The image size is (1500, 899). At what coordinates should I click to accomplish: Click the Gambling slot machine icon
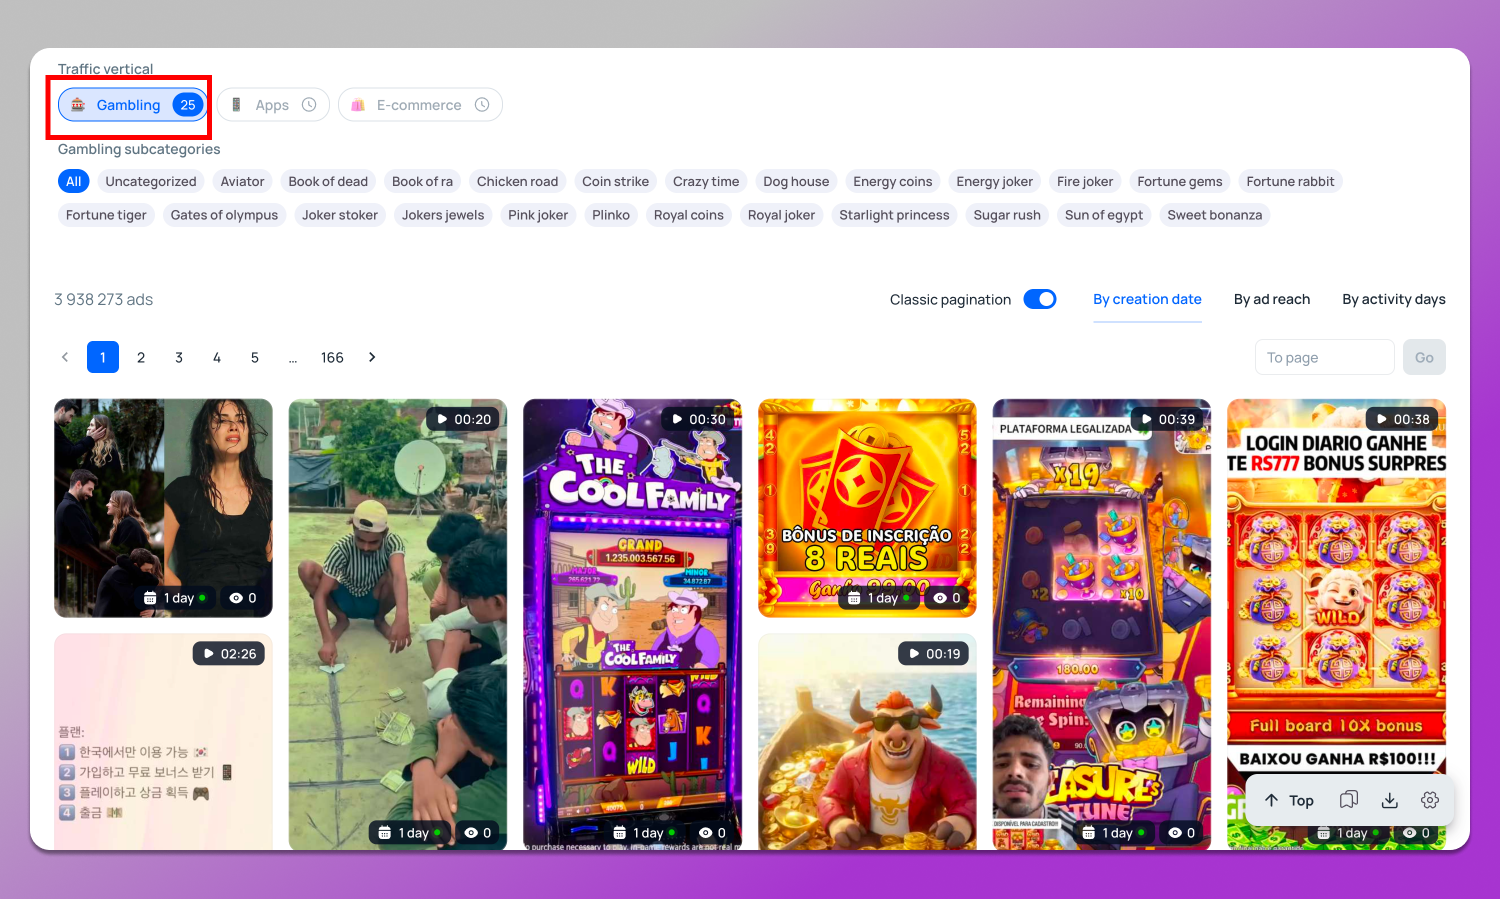click(x=78, y=105)
